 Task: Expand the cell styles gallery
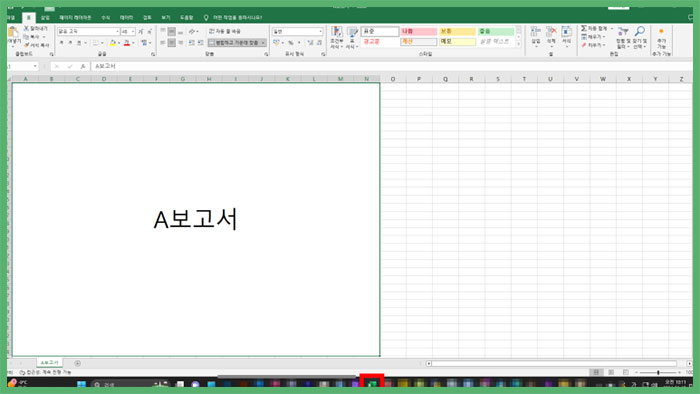518,45
